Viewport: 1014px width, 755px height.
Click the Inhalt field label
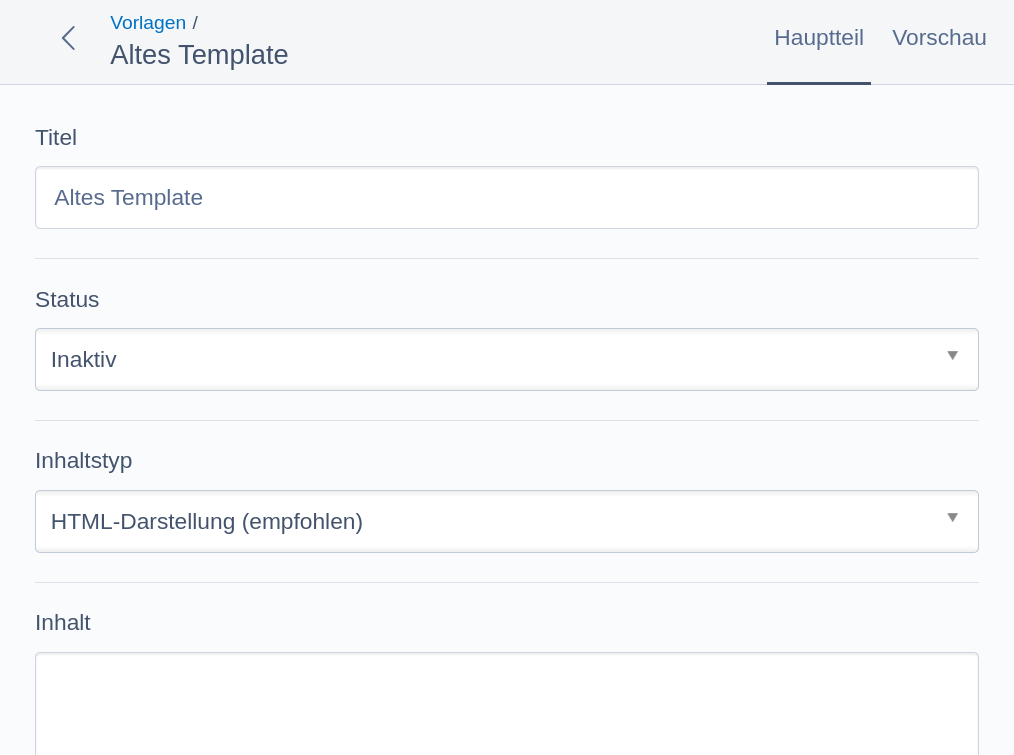pos(63,622)
